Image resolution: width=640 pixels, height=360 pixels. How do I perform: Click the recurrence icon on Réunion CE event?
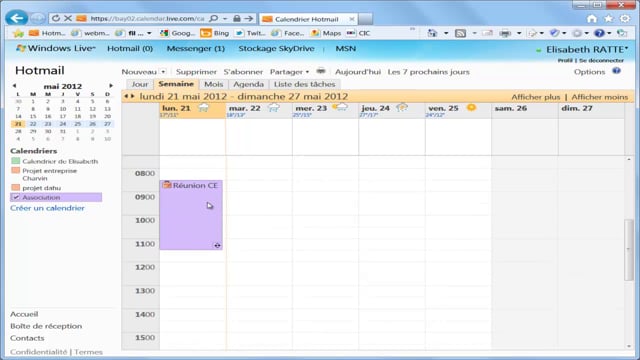click(x=217, y=245)
